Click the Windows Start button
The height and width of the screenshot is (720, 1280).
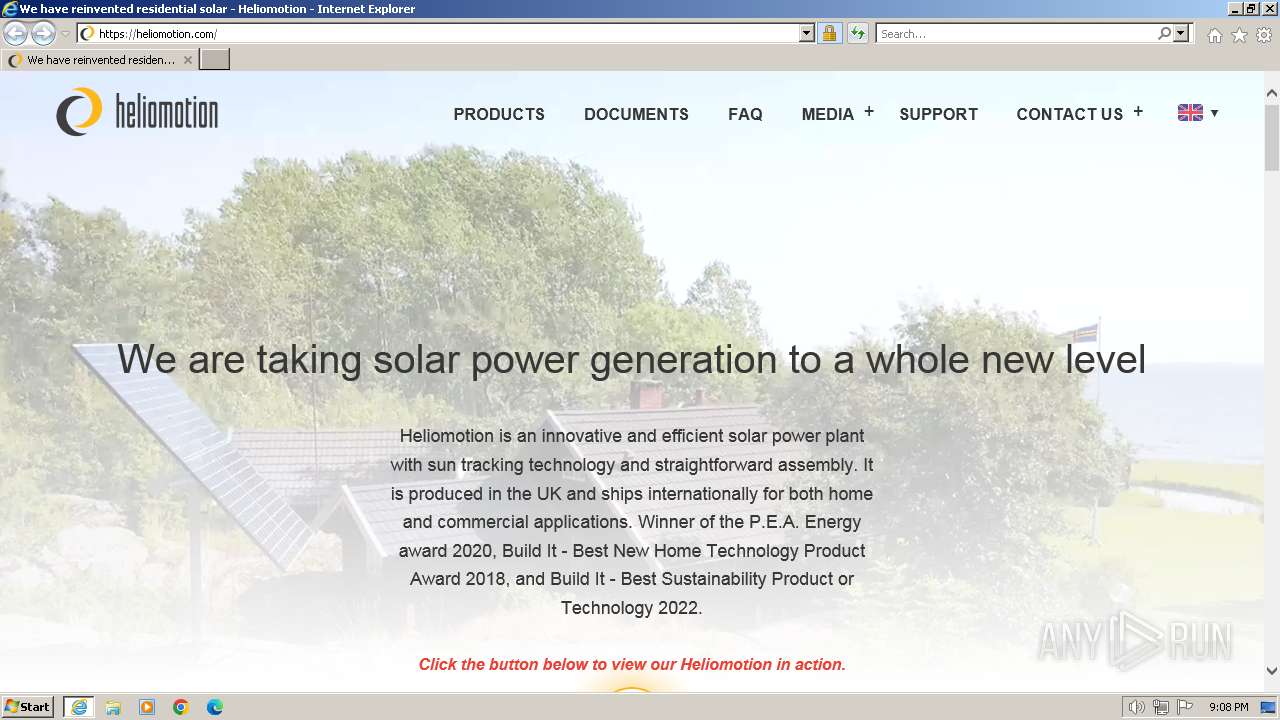click(x=28, y=707)
